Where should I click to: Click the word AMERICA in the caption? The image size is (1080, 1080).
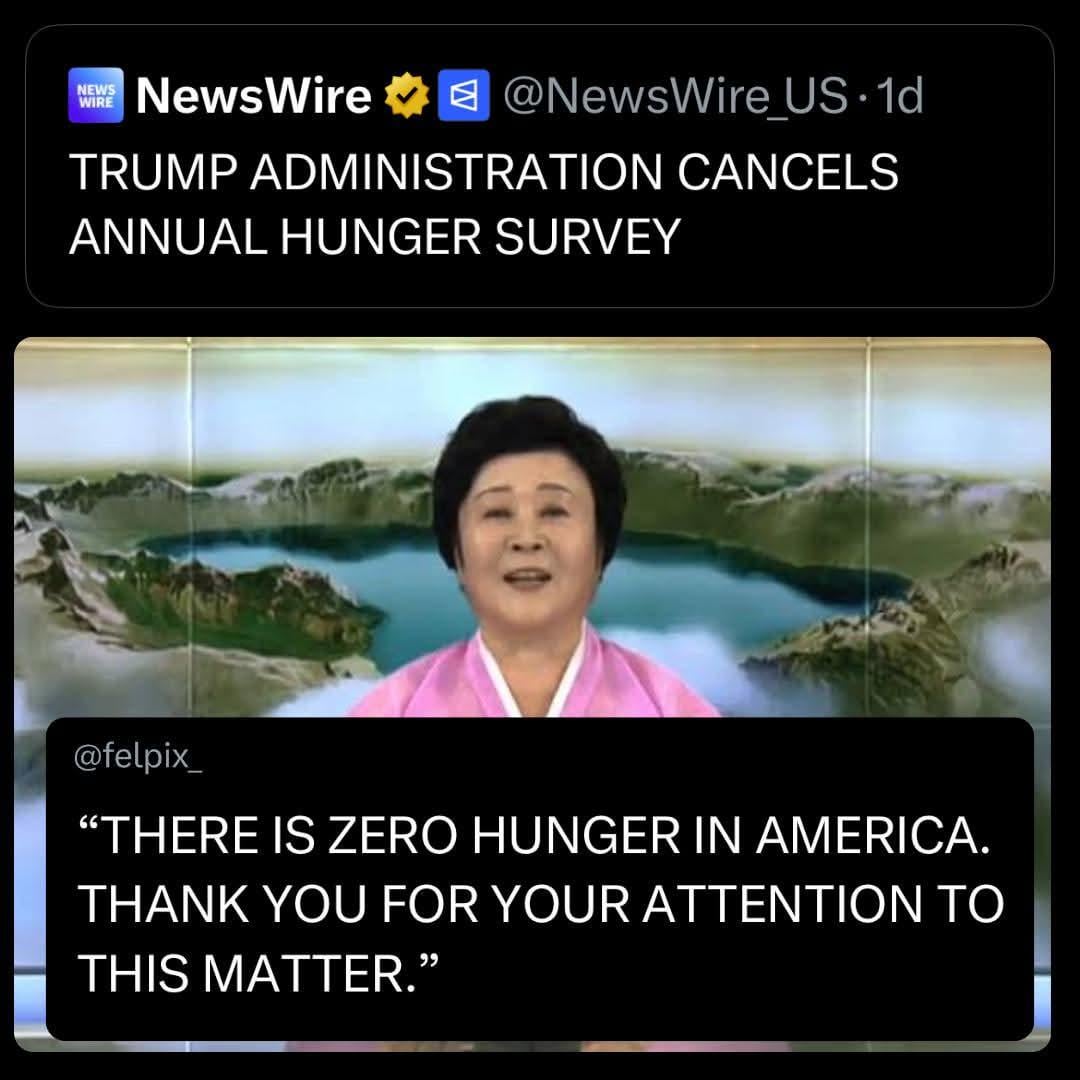(872, 835)
